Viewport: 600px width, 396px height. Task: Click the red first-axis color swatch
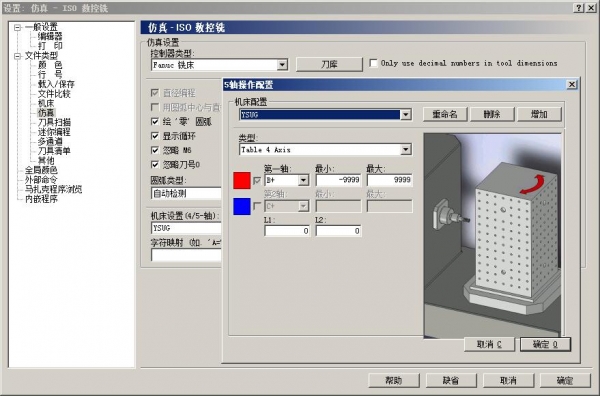click(242, 180)
